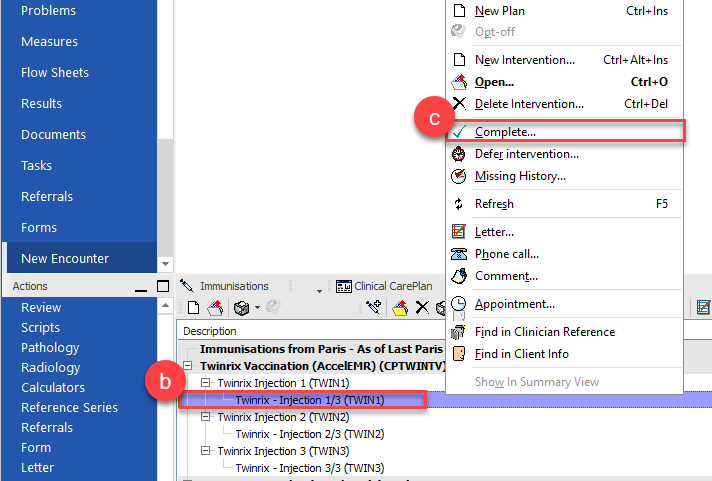Click the Delete Intervention X icon in menu
Viewport: 712px width, 481px height.
tap(459, 104)
